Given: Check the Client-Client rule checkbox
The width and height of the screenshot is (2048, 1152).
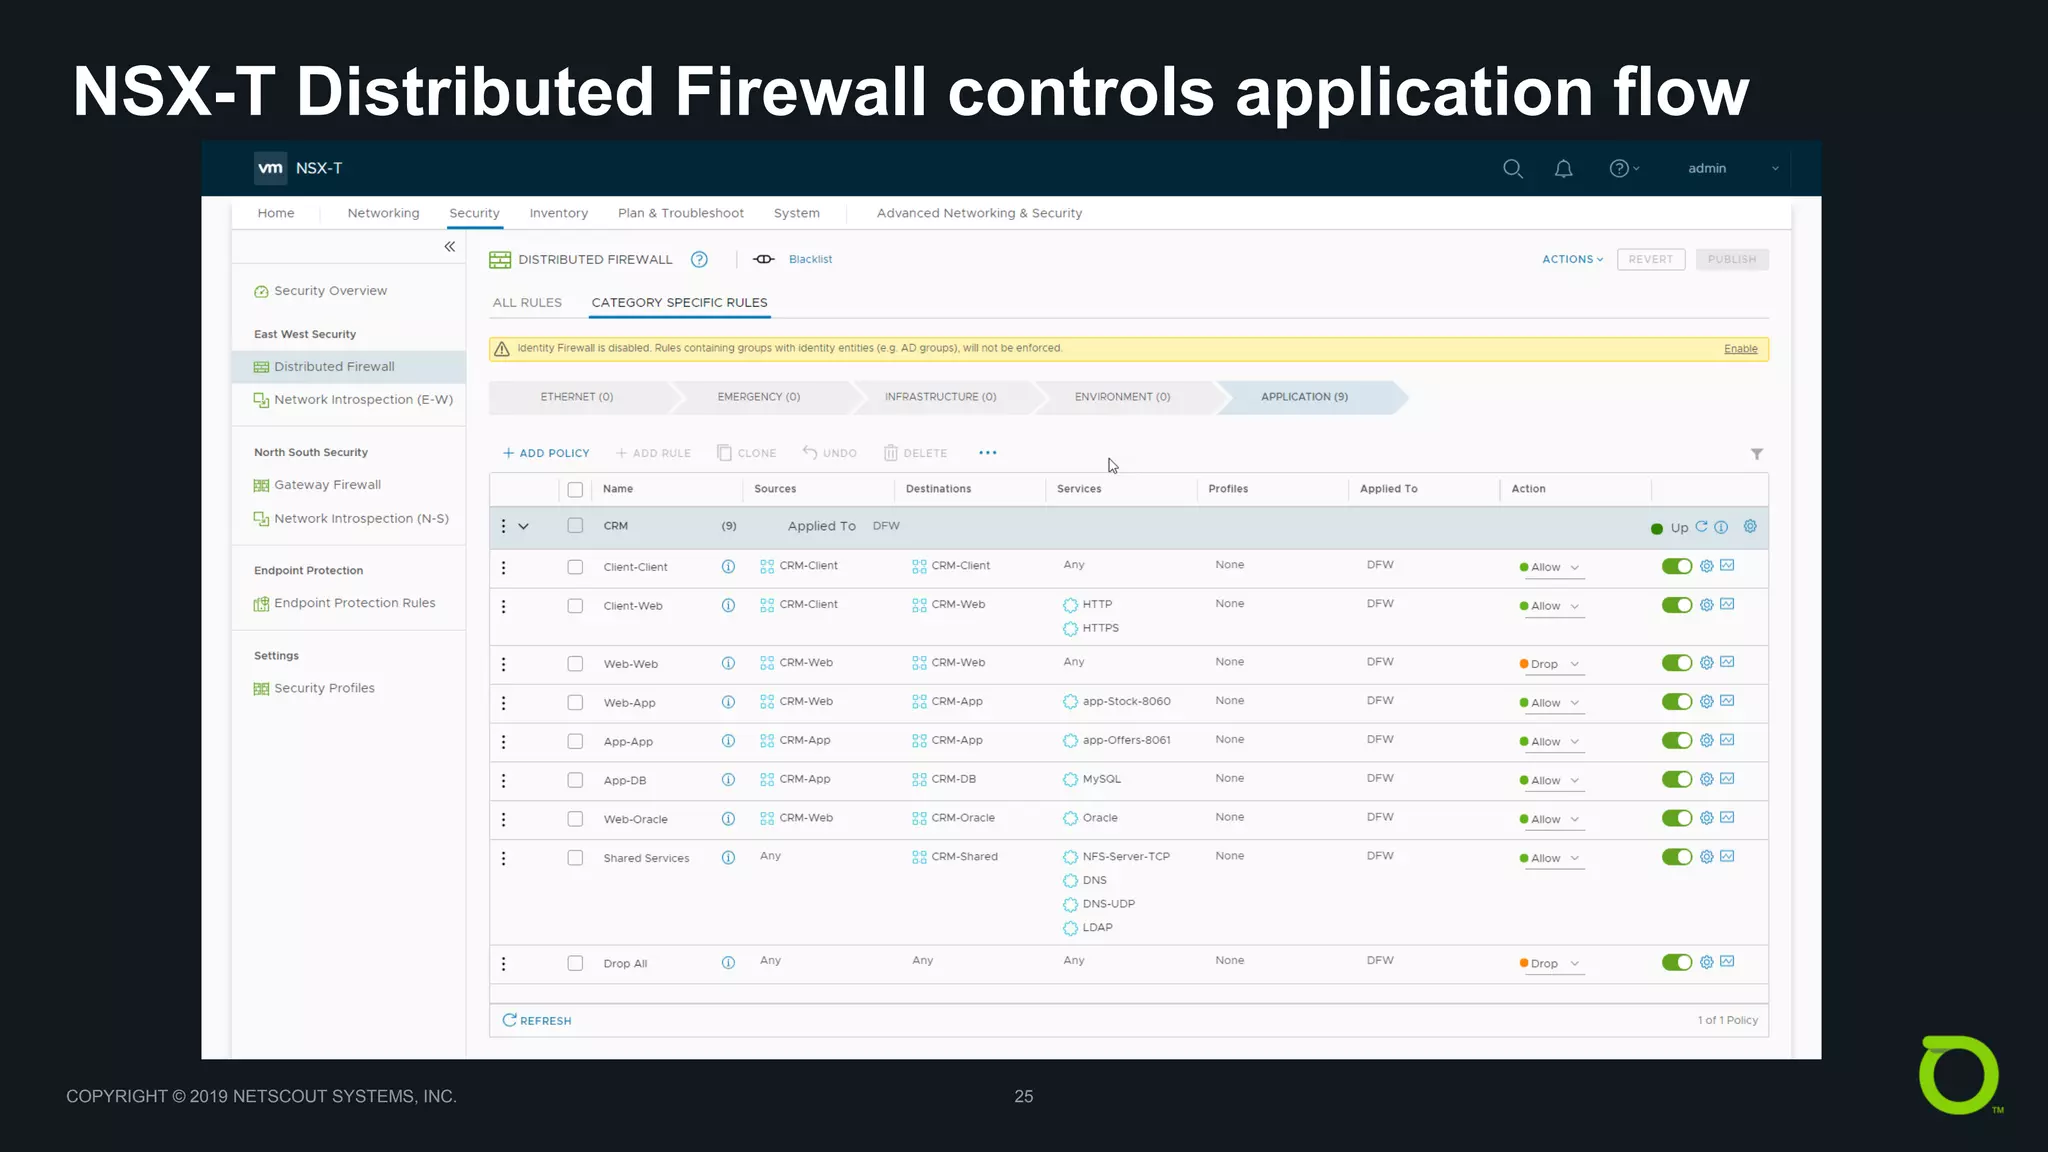Looking at the screenshot, I should point(575,568).
